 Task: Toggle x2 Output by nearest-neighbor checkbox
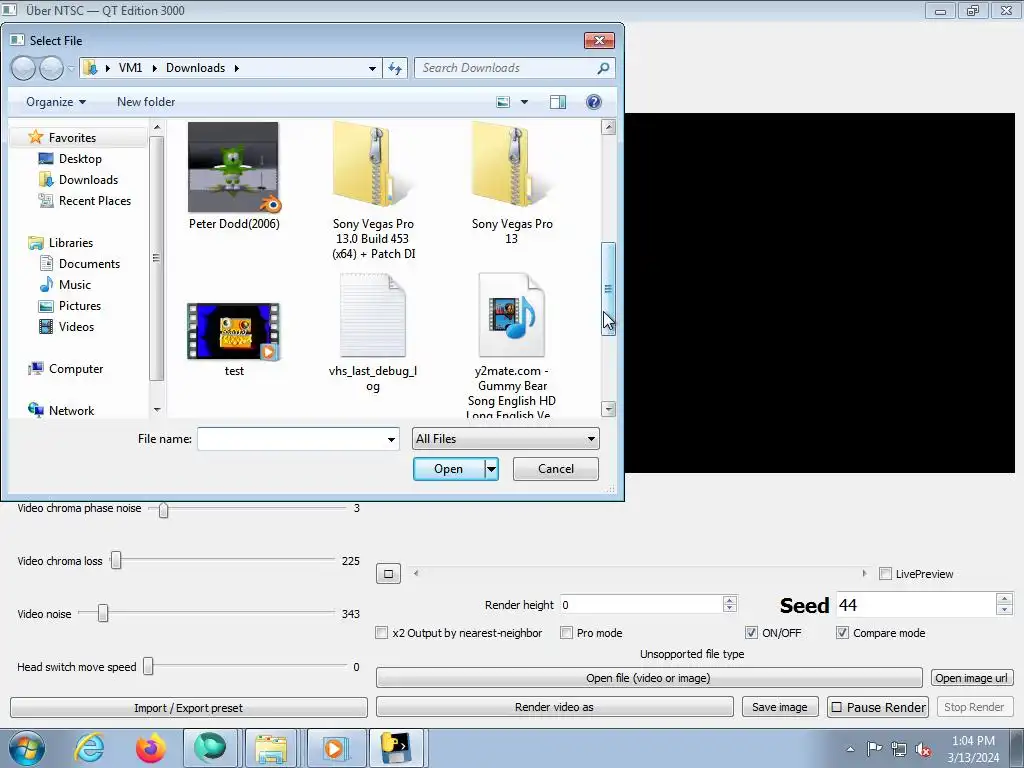click(x=381, y=633)
